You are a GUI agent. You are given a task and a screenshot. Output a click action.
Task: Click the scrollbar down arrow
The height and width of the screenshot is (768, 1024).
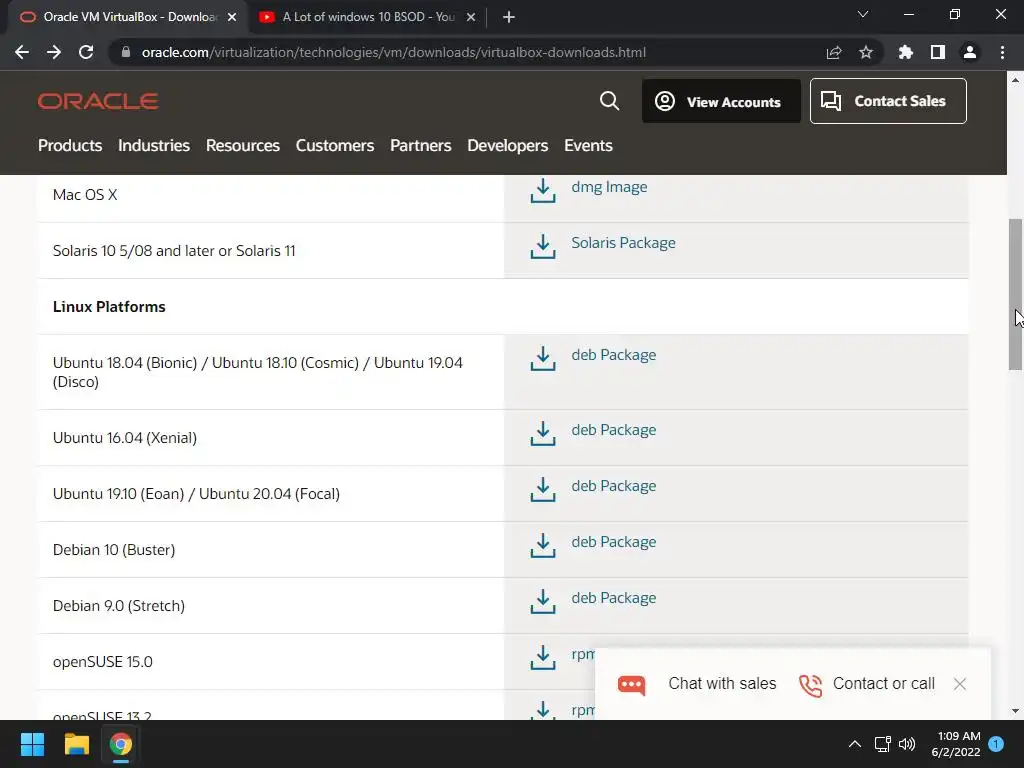[x=1015, y=711]
